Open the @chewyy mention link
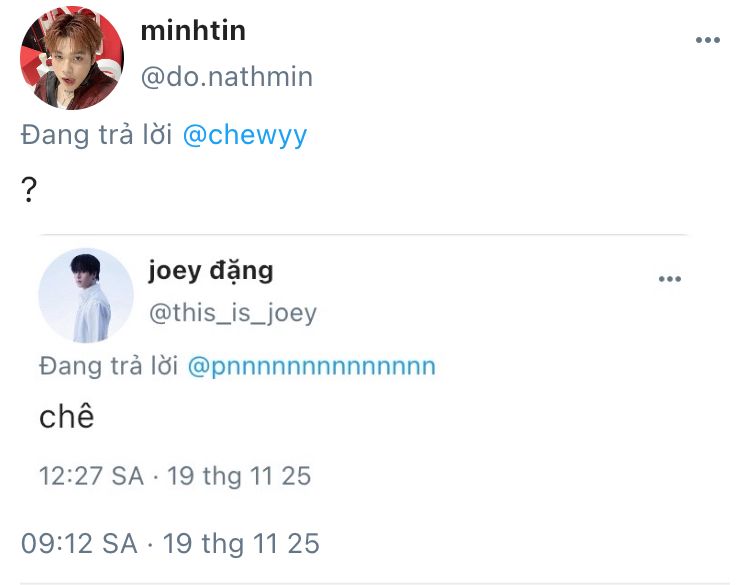This screenshot has height=585, width=750. click(x=245, y=135)
